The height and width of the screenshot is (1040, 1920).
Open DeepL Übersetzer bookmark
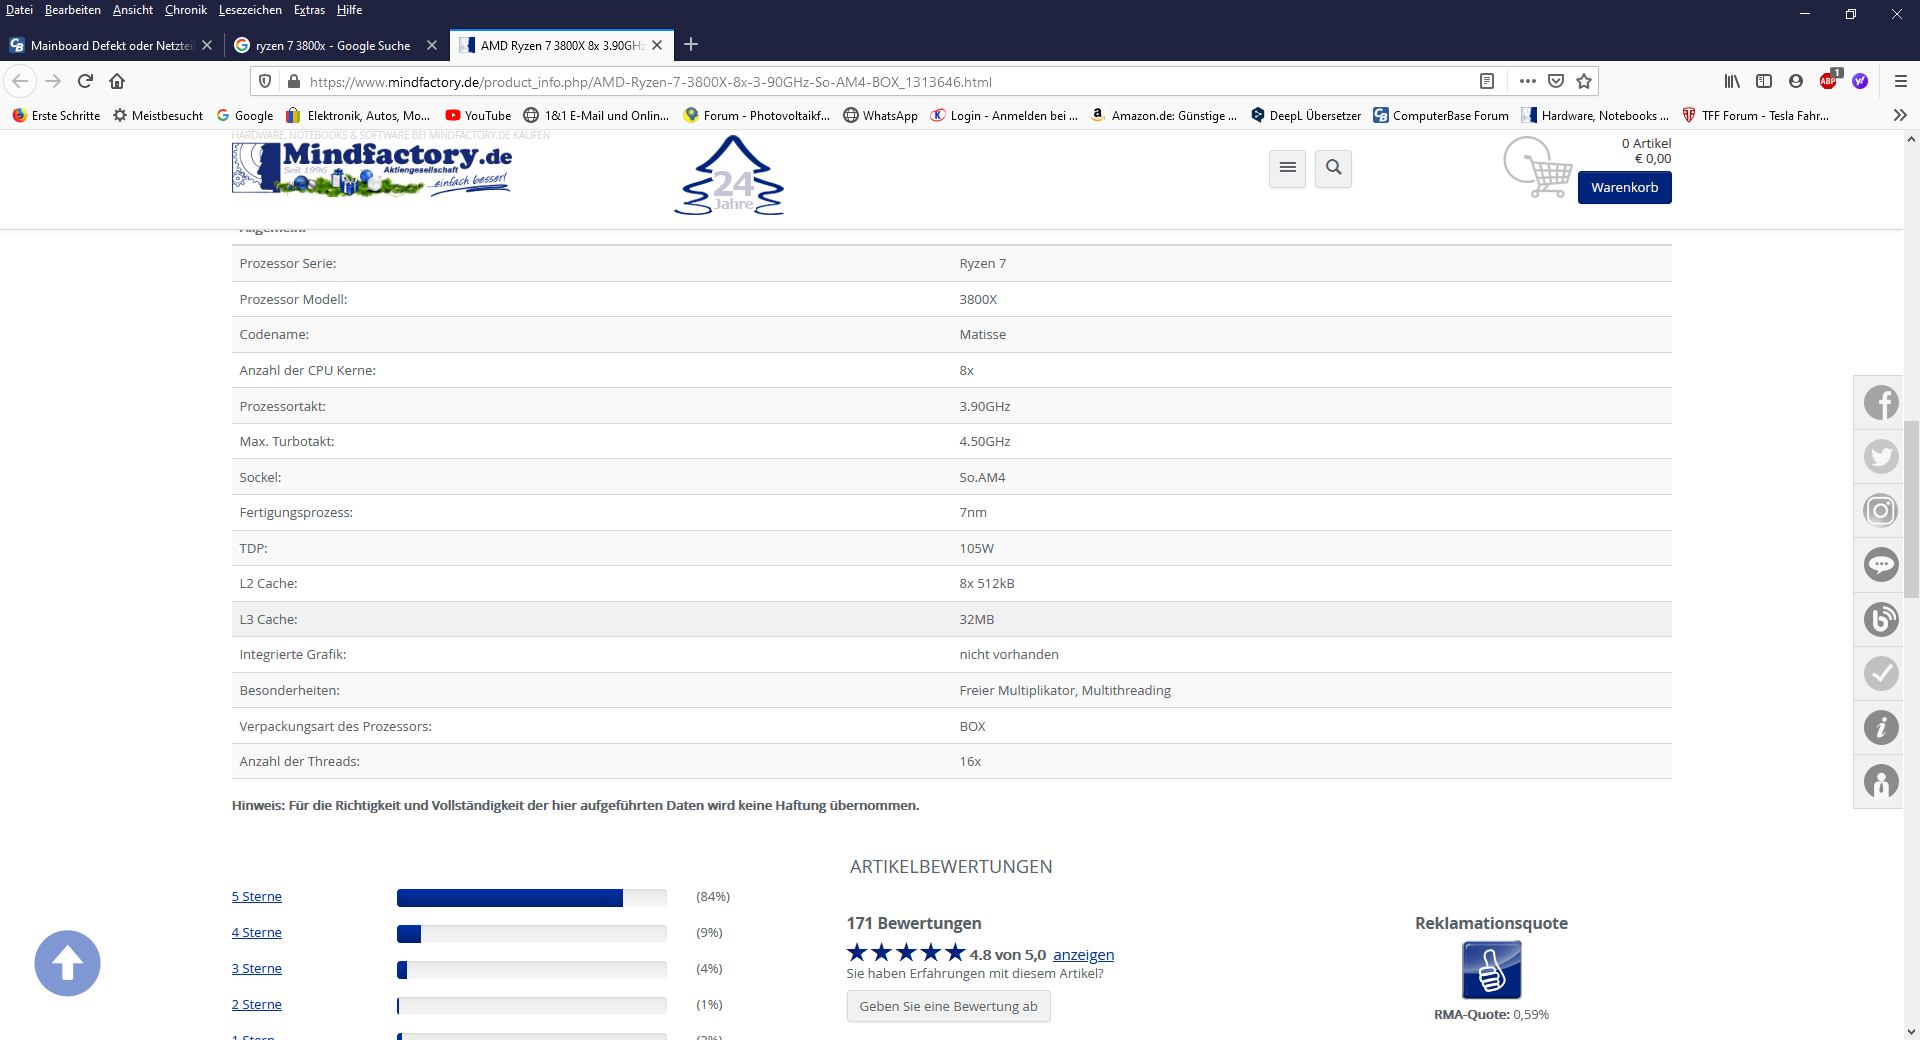1305,115
